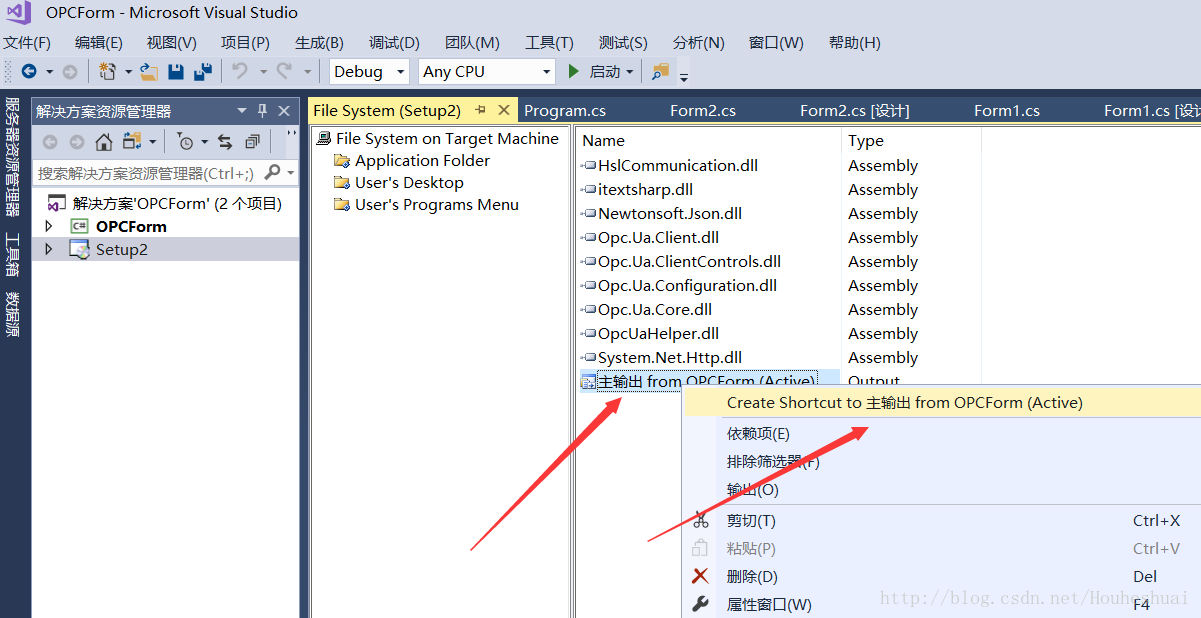
Task: Click the Find in Files toolbar icon
Action: (x=660, y=71)
